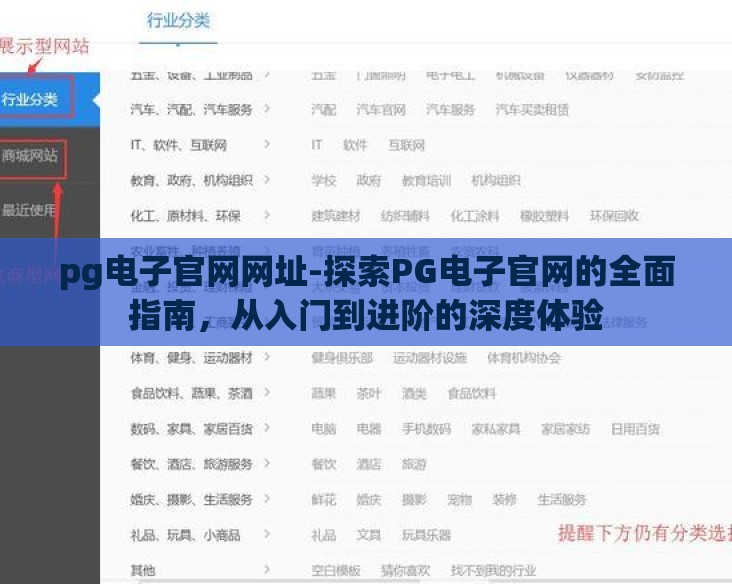Screen dimensions: 732x584
Task: Choose the 软件 subcategory
Action: [355, 145]
